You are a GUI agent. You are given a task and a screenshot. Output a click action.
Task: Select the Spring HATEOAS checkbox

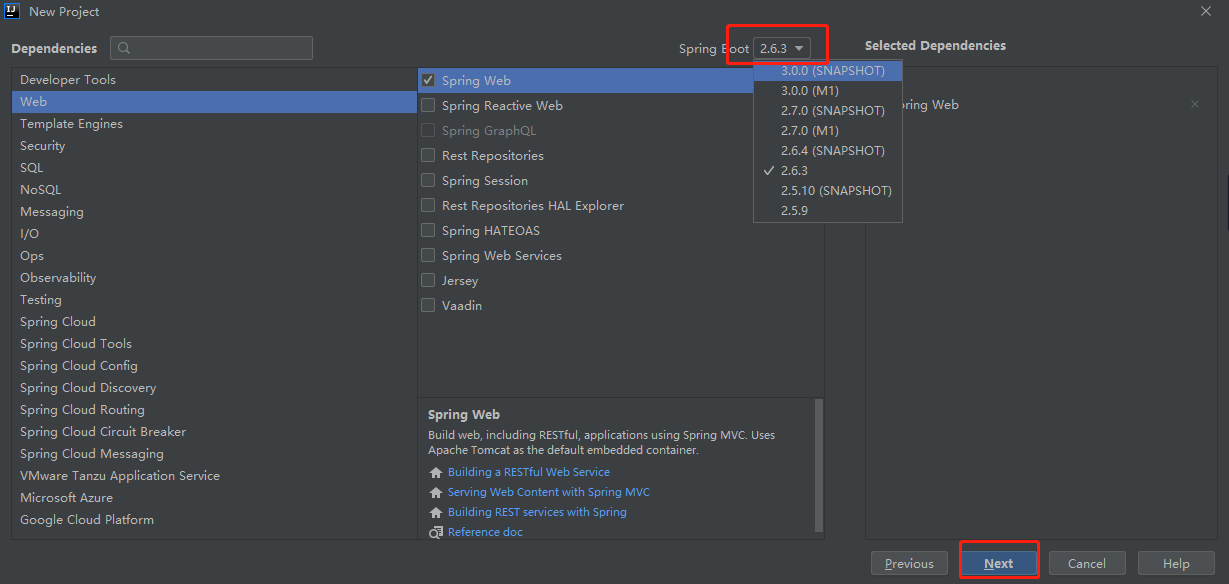(x=428, y=230)
